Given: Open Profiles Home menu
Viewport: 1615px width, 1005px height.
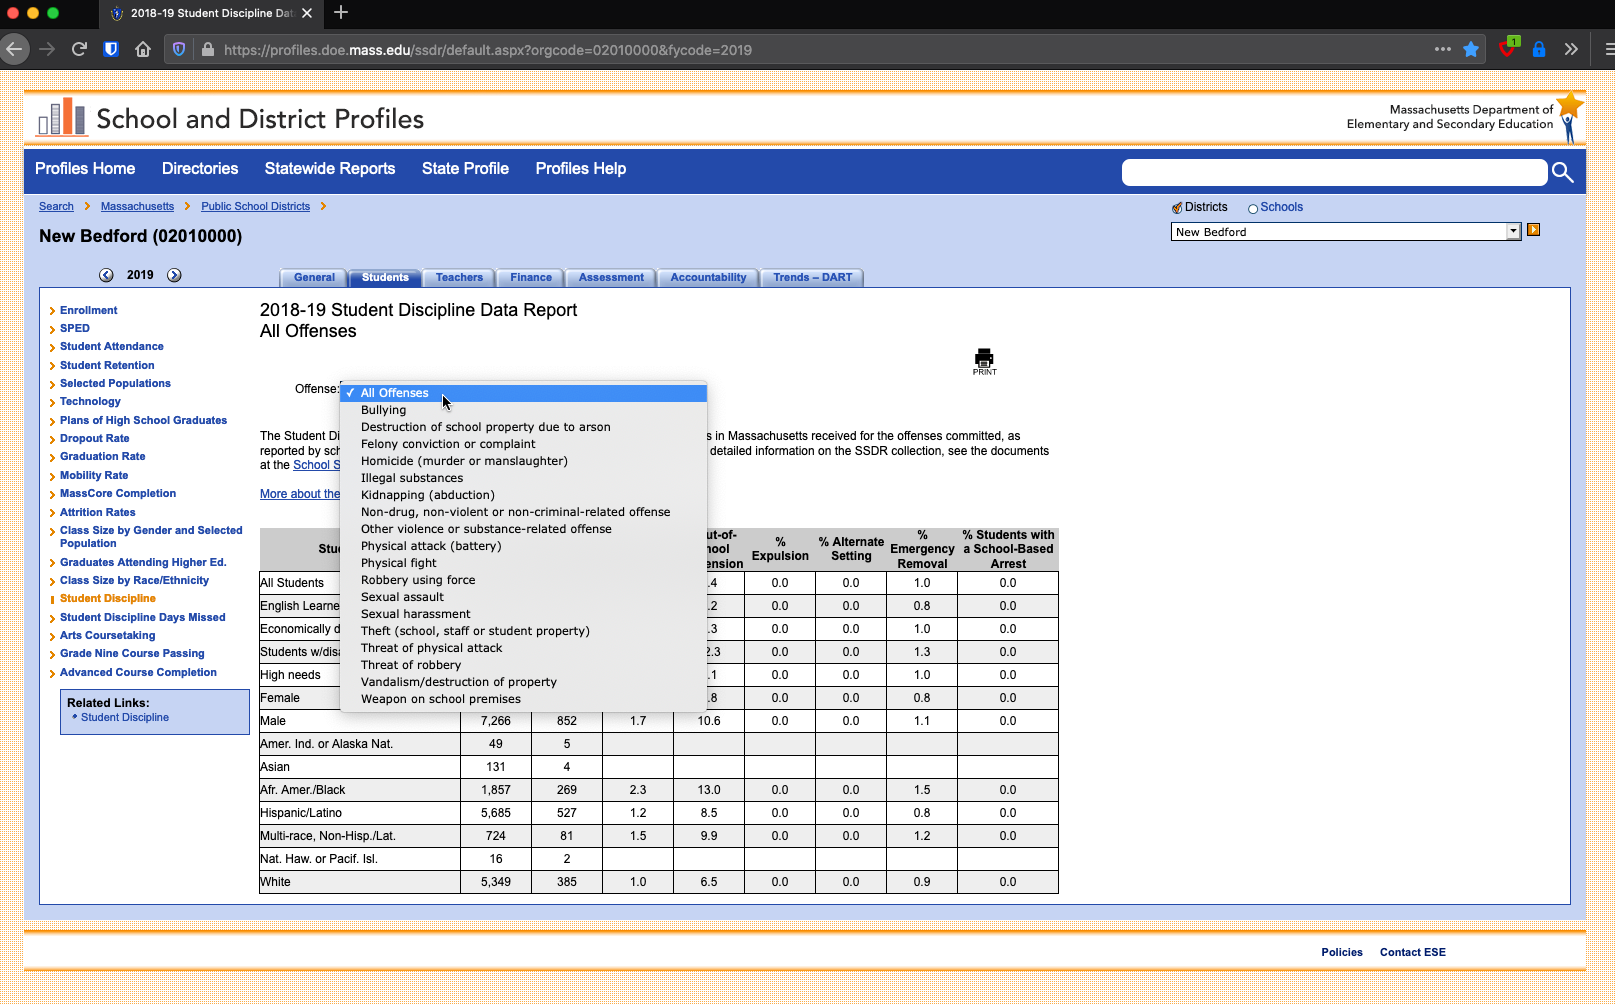Looking at the screenshot, I should [85, 169].
